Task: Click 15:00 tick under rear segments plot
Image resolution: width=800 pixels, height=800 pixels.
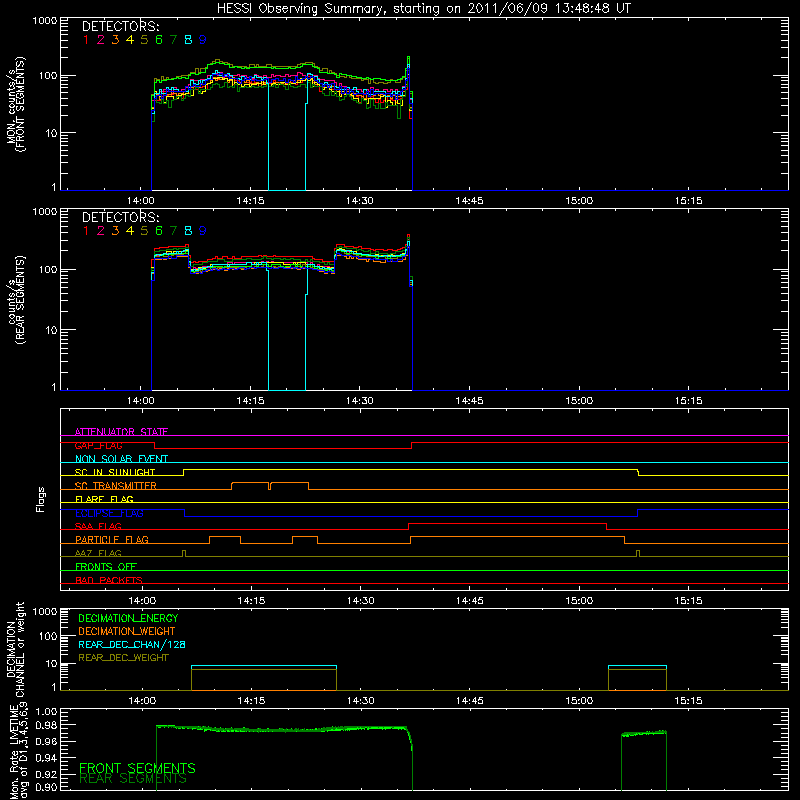Action: pyautogui.click(x=579, y=401)
